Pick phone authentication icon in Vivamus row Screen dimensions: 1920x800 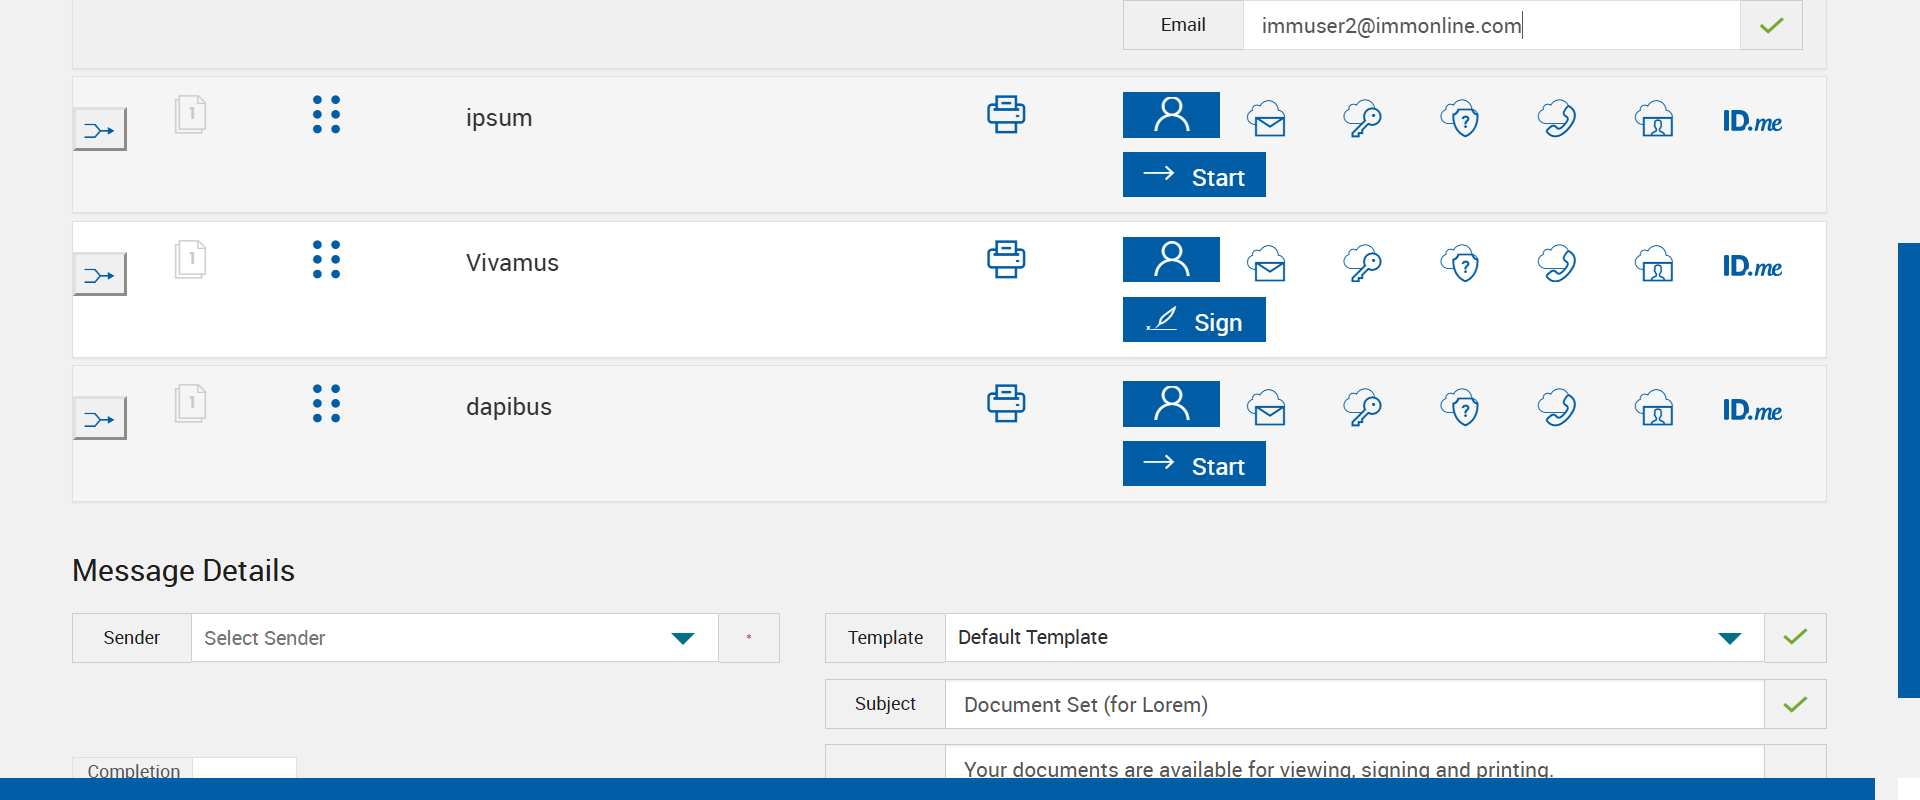click(x=1556, y=264)
